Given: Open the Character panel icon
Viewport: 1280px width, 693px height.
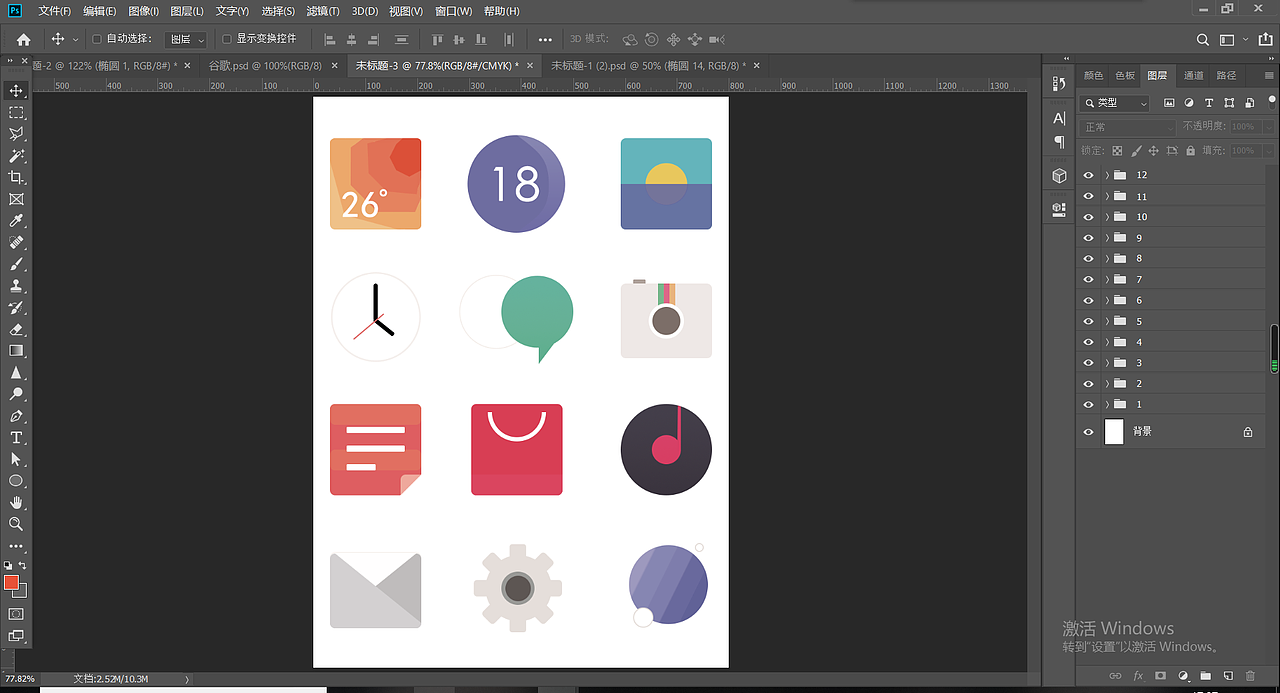Looking at the screenshot, I should pos(1059,118).
